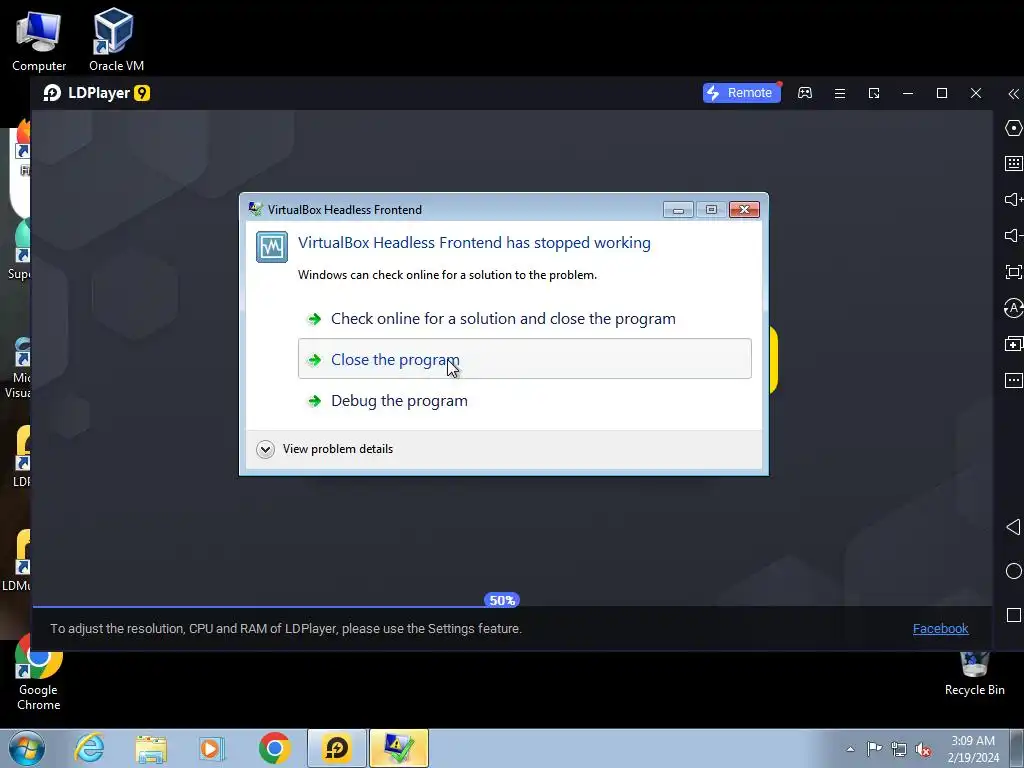
Task: Expand View problem details
Action: pos(325,449)
